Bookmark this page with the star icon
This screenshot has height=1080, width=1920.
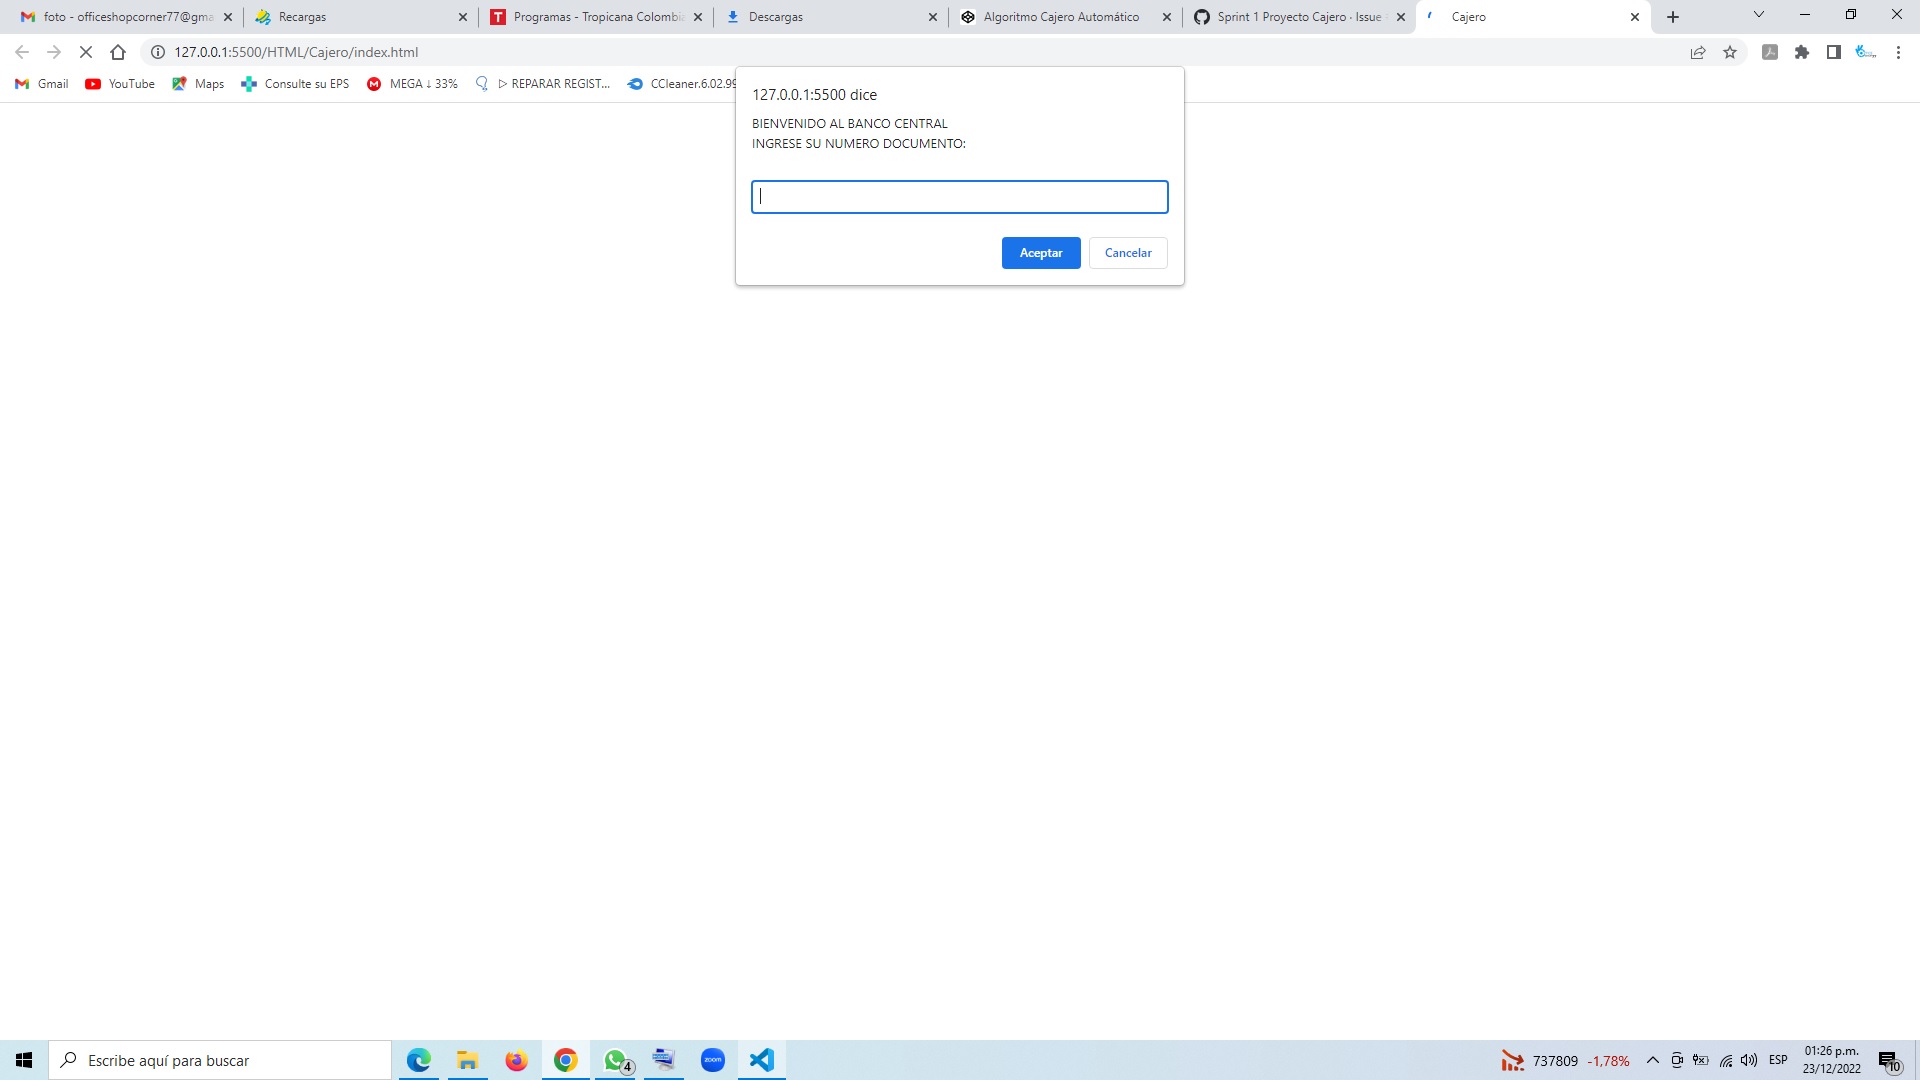[x=1729, y=52]
